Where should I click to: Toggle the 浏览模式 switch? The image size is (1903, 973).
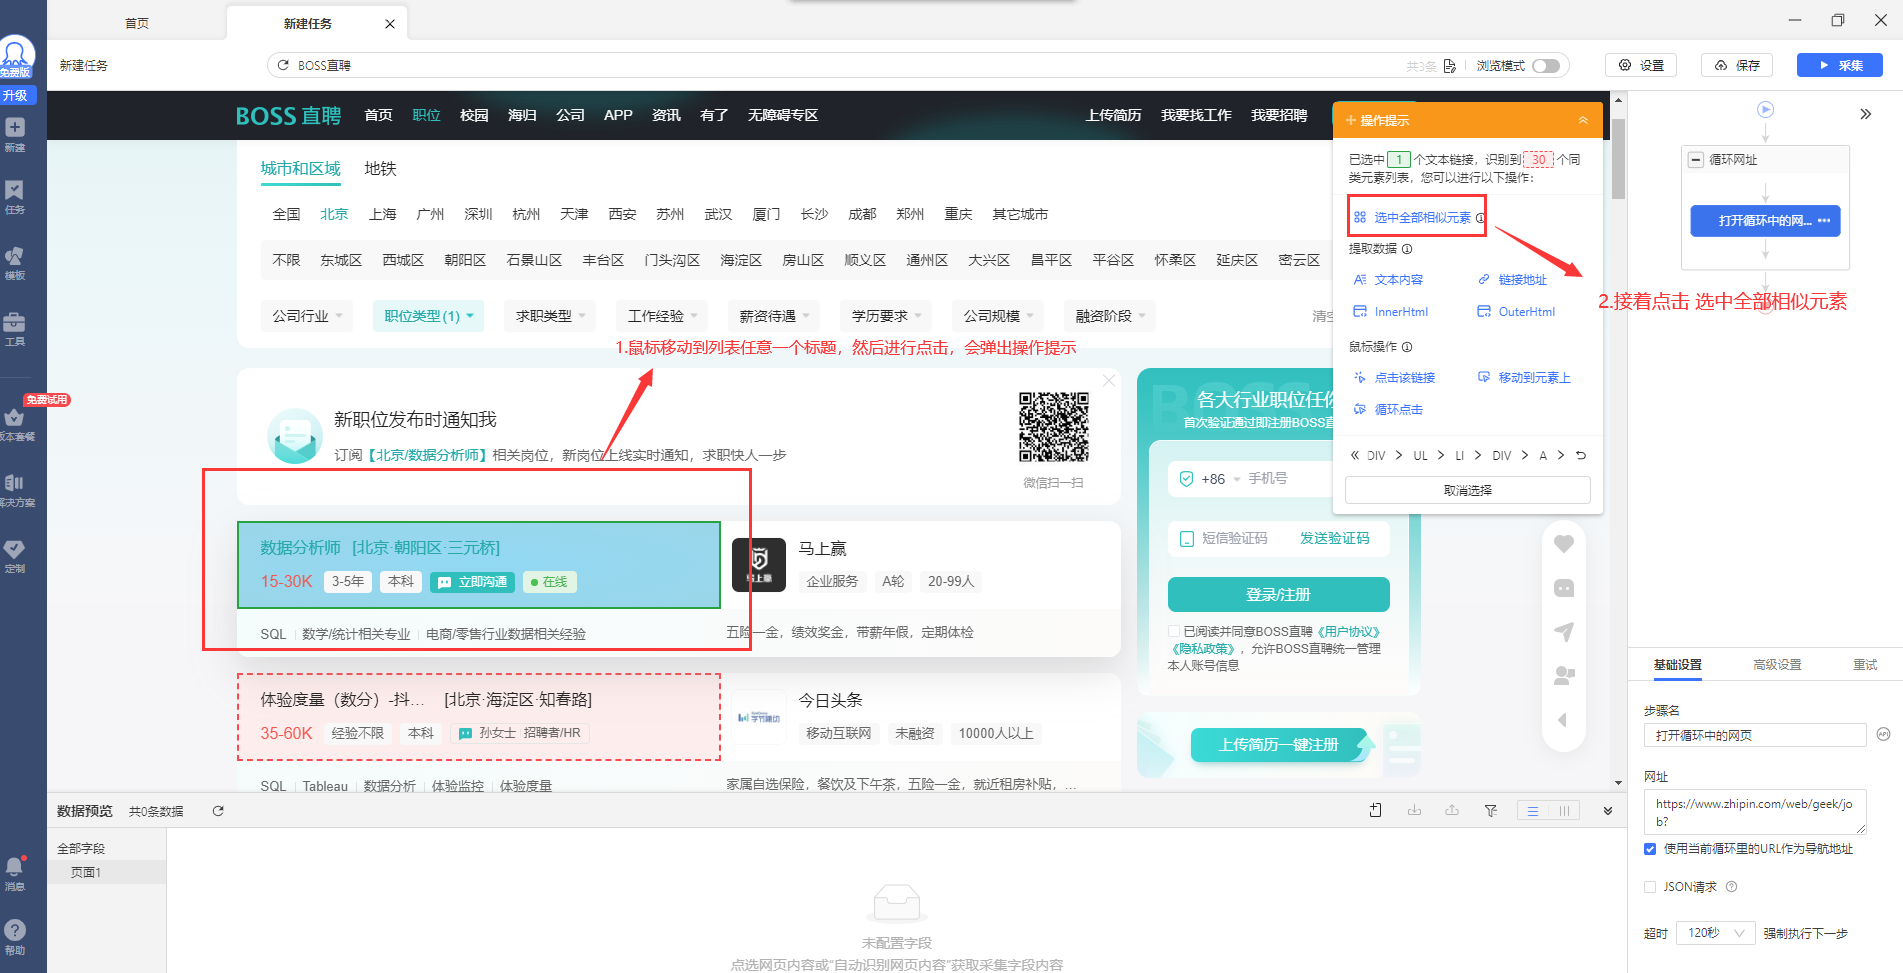[x=1546, y=66]
